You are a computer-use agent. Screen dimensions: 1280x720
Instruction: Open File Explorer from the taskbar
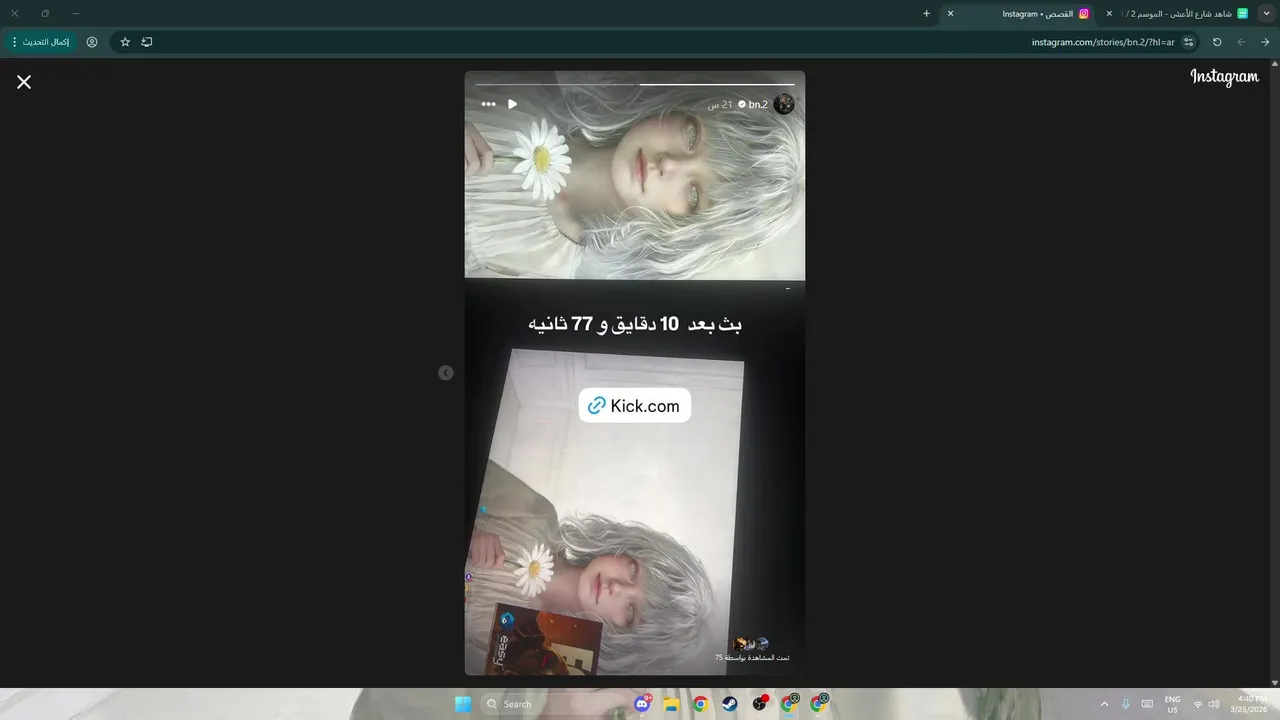(x=672, y=704)
